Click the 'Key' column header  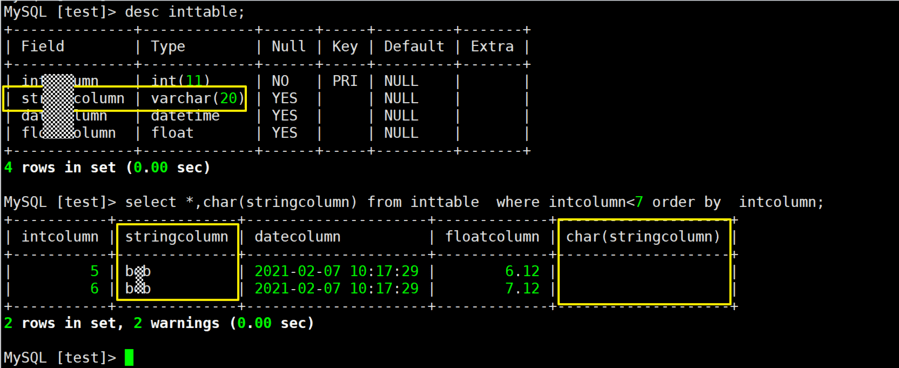pos(345,46)
